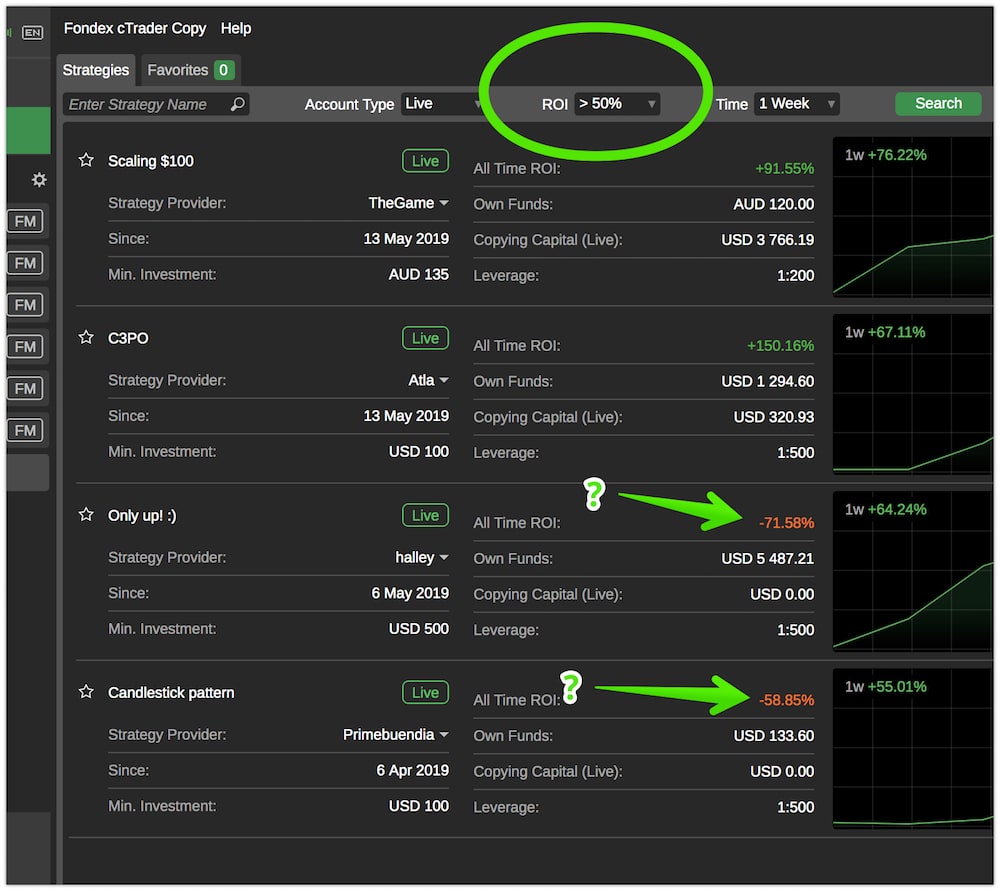Click the -71.58% All Time ROI value
The height and width of the screenshot is (891, 1000).
786,523
